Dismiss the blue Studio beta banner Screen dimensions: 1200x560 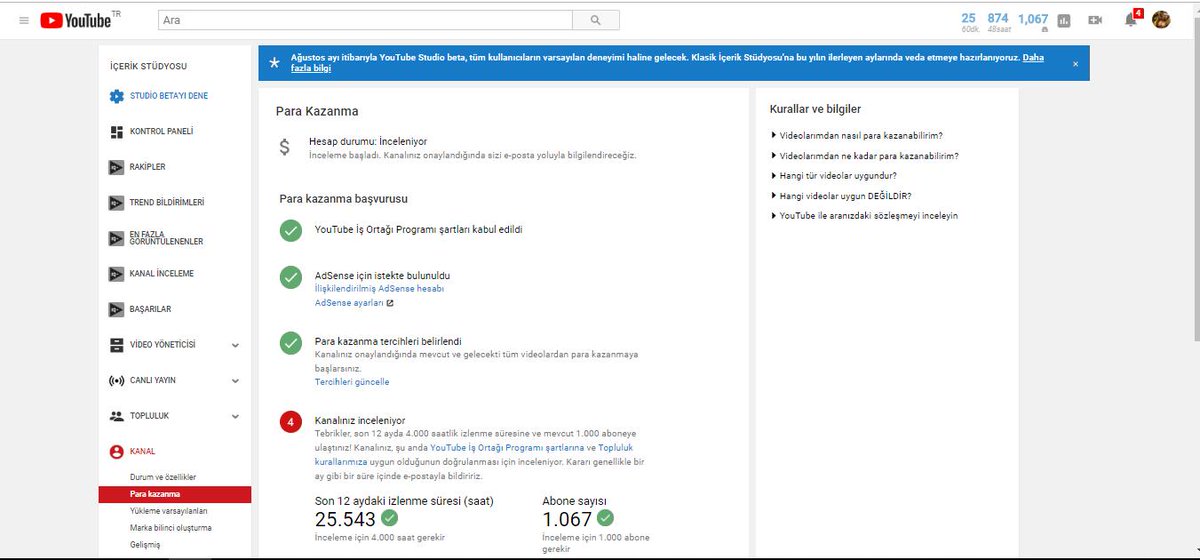1075,63
